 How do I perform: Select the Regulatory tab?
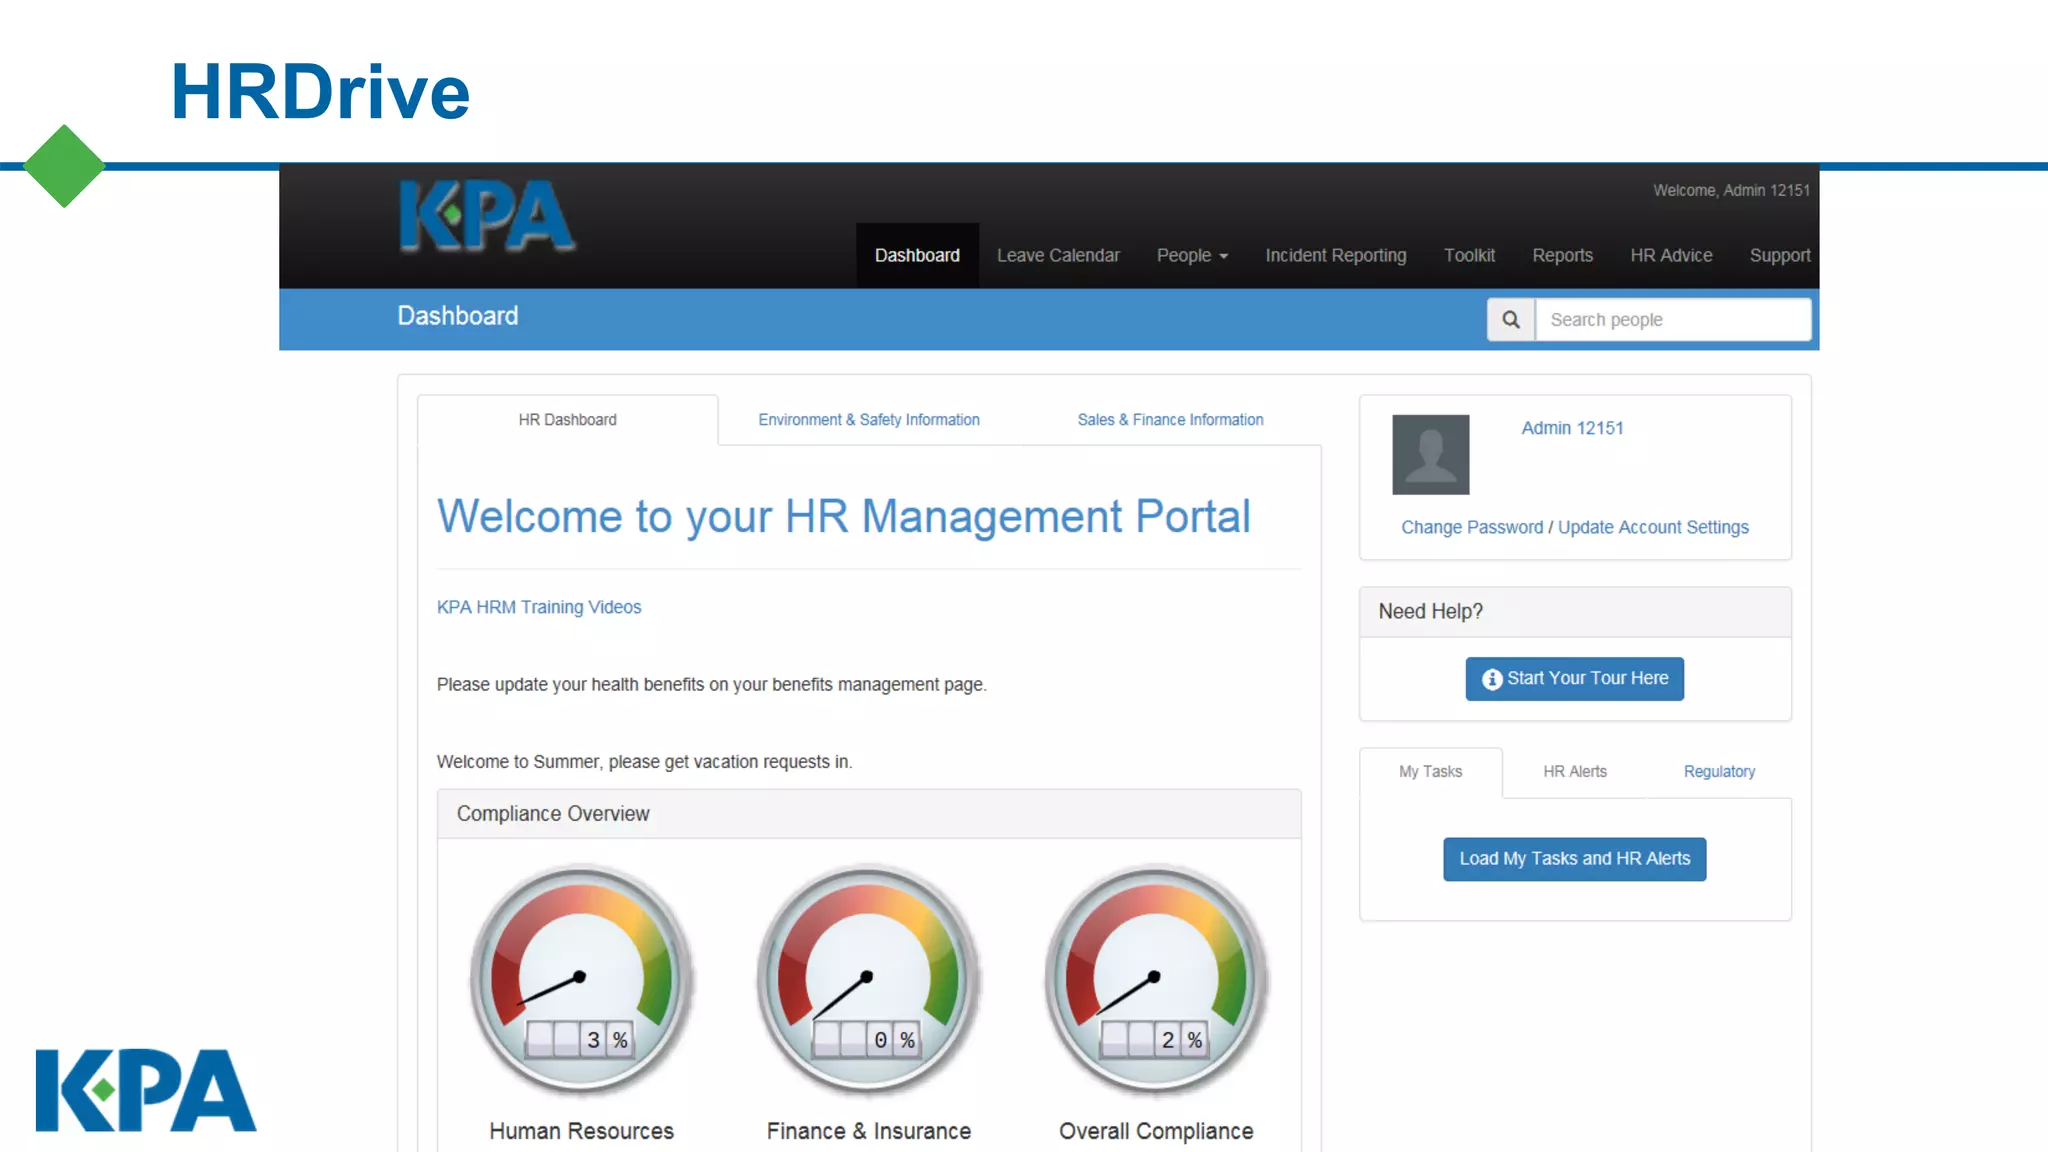(1719, 772)
